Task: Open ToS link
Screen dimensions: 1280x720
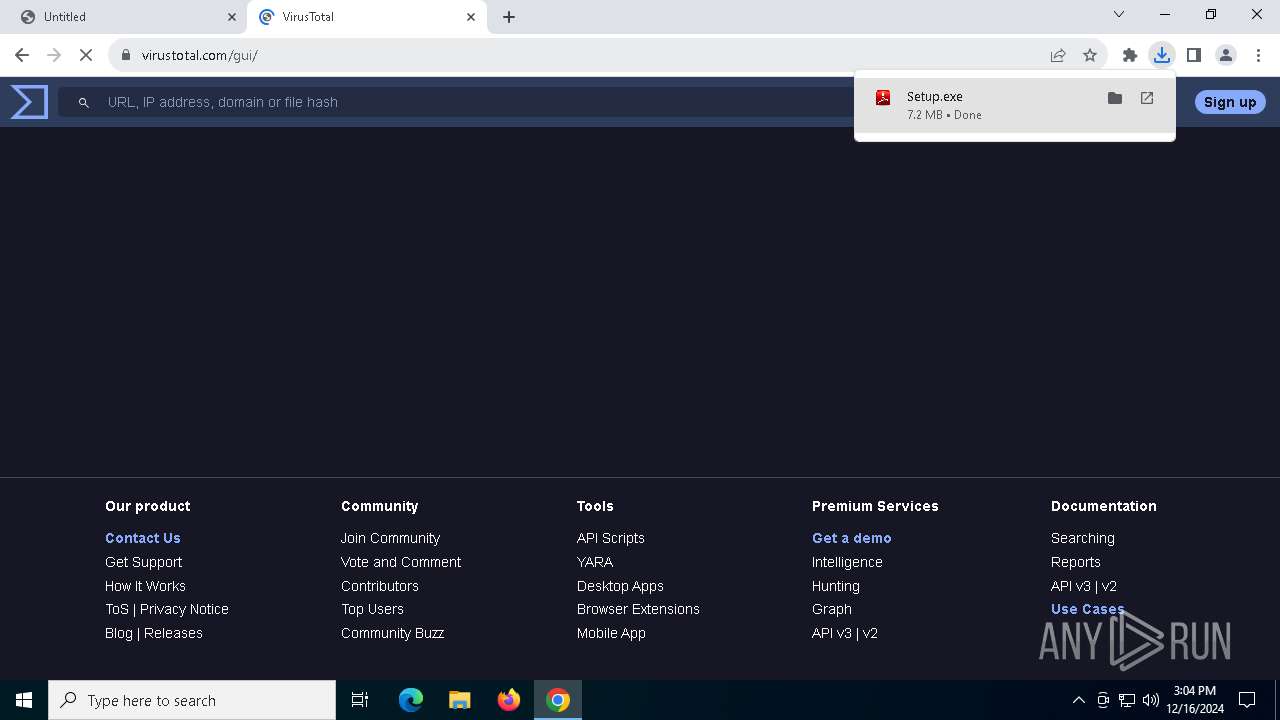Action: point(117,609)
